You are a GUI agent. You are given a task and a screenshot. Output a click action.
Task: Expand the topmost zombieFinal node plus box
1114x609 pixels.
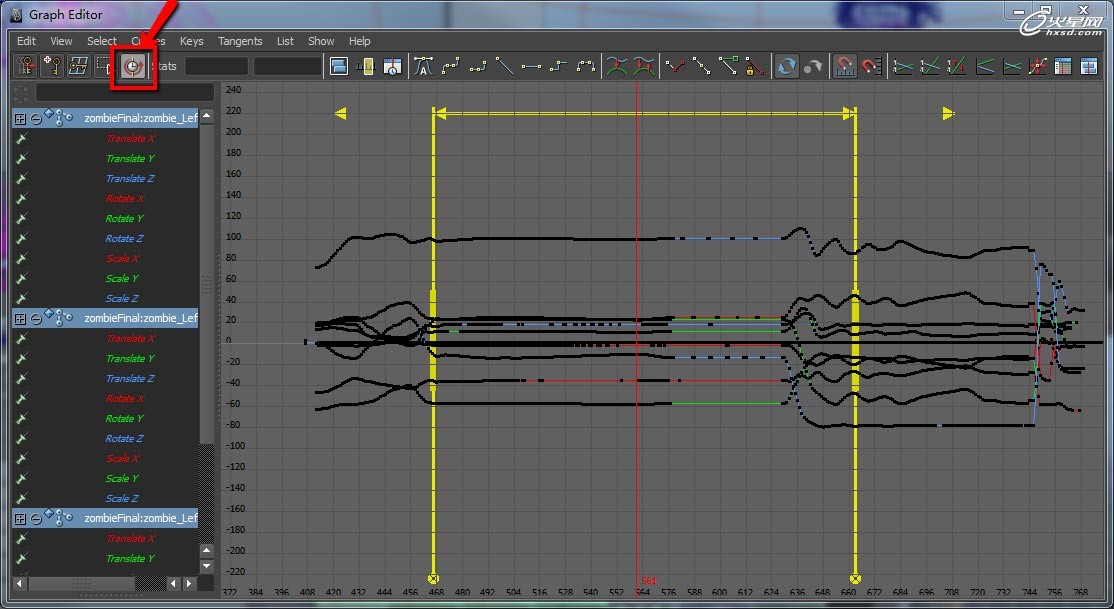(x=20, y=119)
